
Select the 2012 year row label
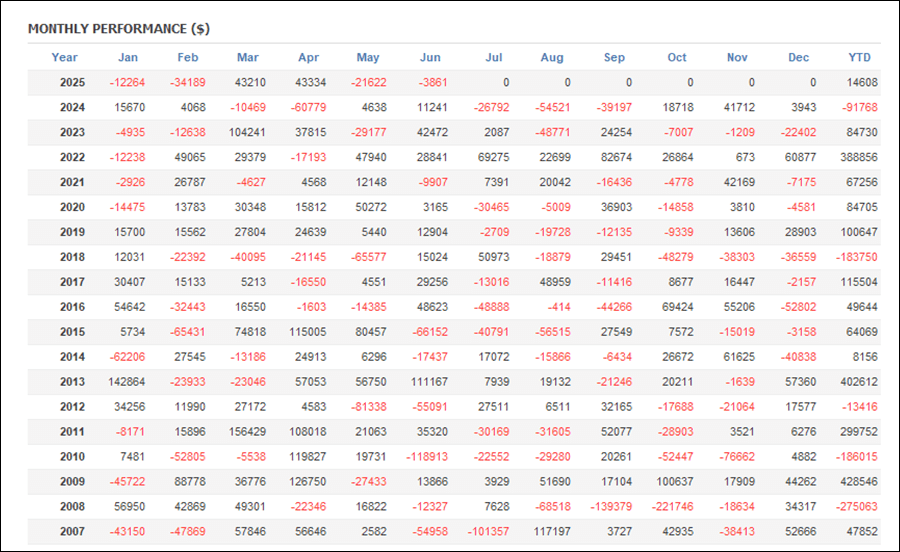72,407
